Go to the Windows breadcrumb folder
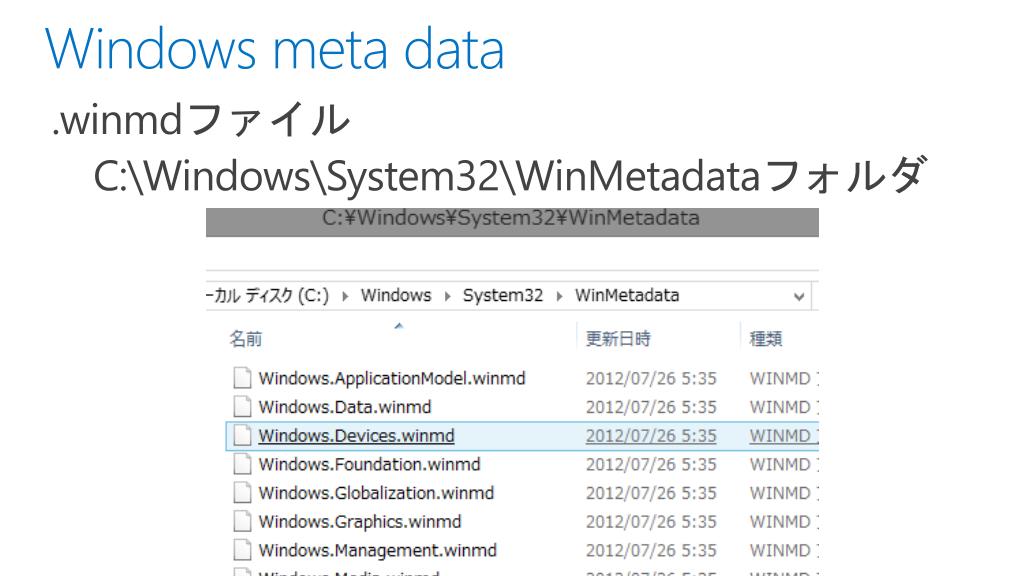The height and width of the screenshot is (576, 1024). click(x=396, y=296)
